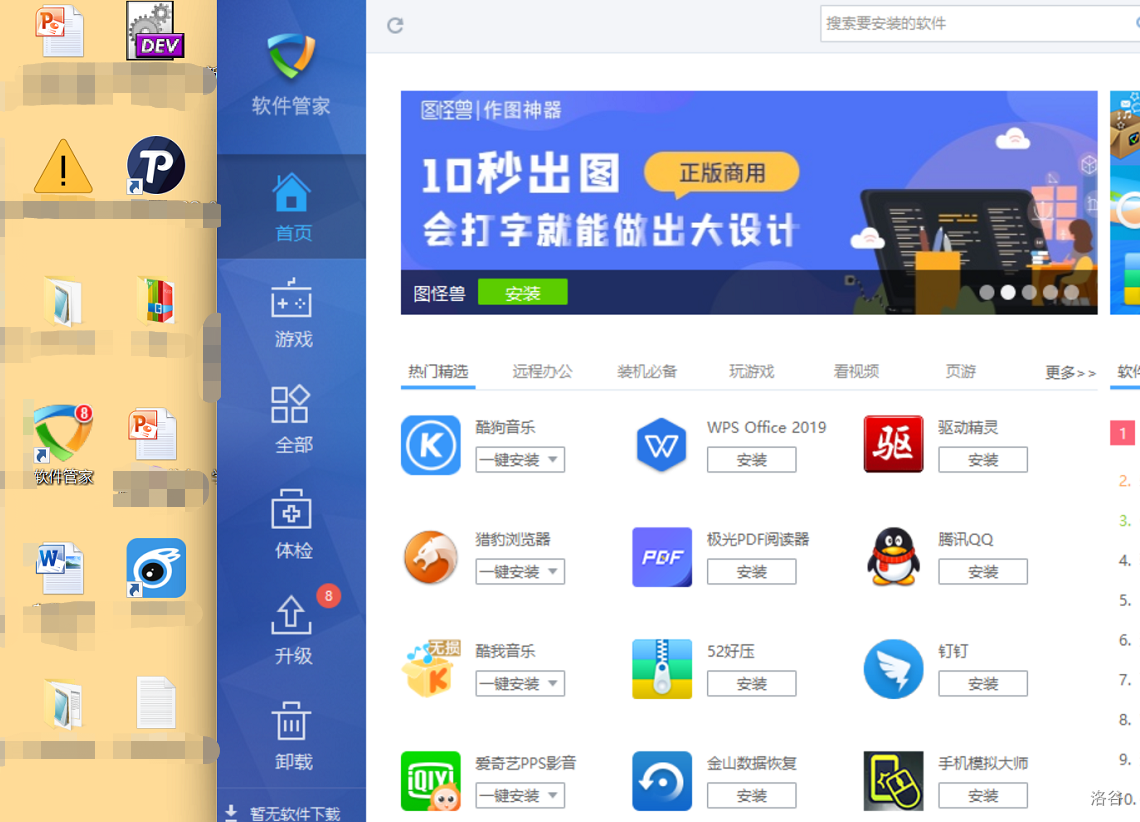Click the 酷狗音乐 app icon
The height and width of the screenshot is (822, 1140).
coord(431,445)
